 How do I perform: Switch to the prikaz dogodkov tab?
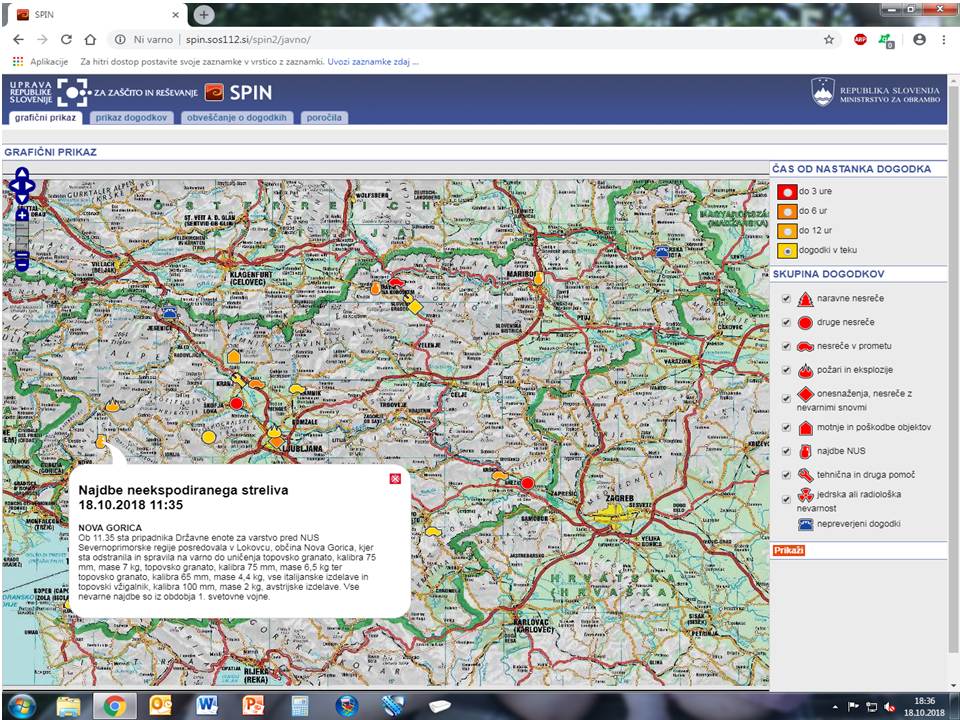point(131,118)
